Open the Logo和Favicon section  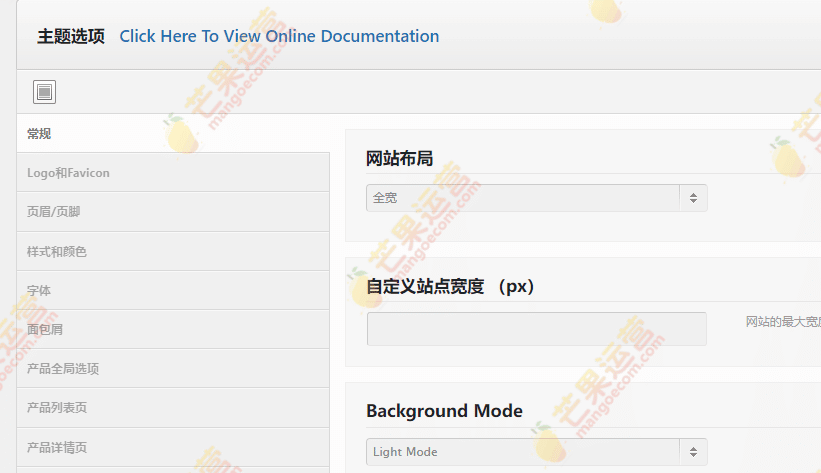tap(173, 173)
